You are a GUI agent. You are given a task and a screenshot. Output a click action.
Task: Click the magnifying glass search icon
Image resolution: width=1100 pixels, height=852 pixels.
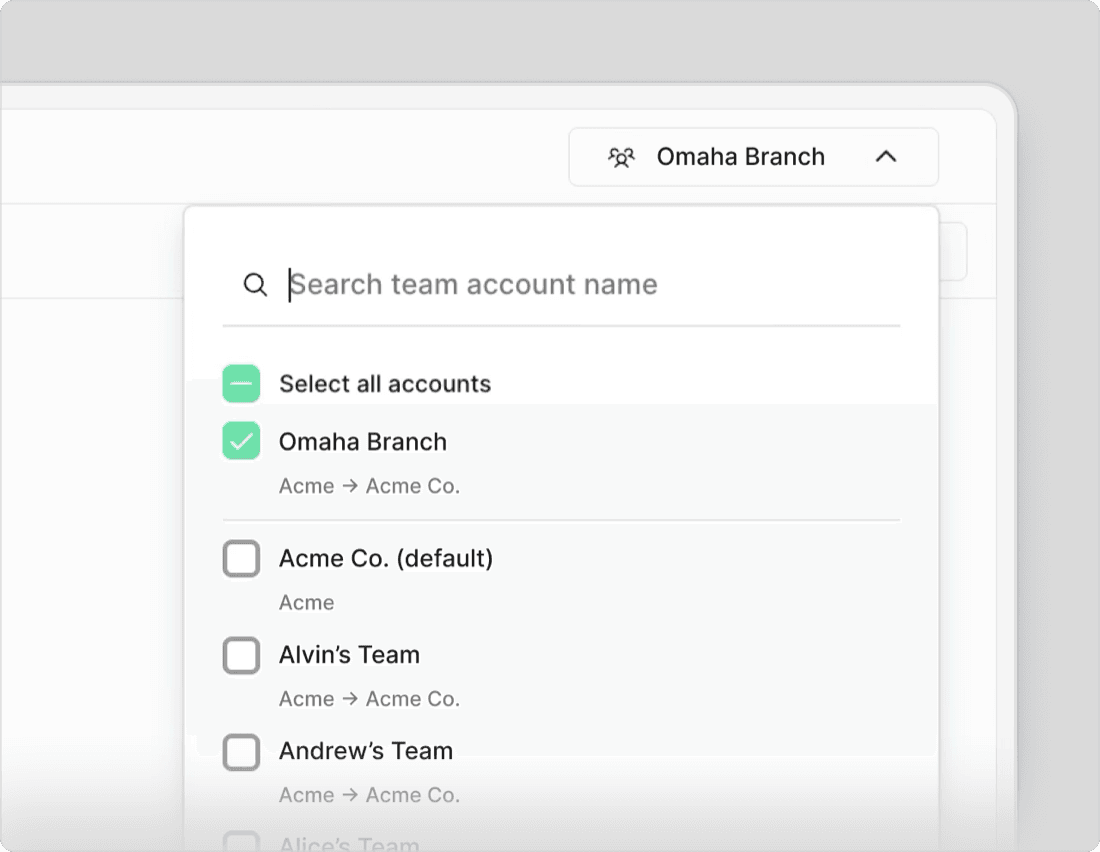pos(255,284)
